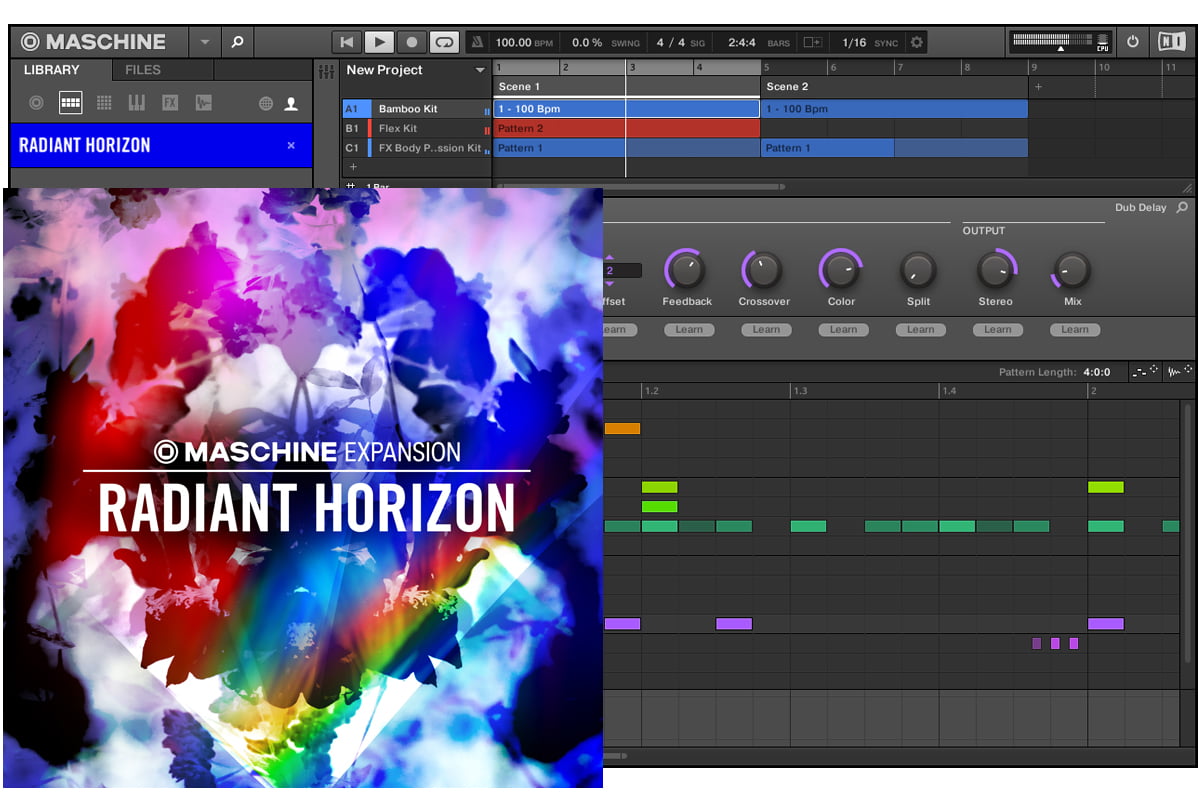Switch to the FILES tab
This screenshot has width=1200, height=800.
[143, 70]
